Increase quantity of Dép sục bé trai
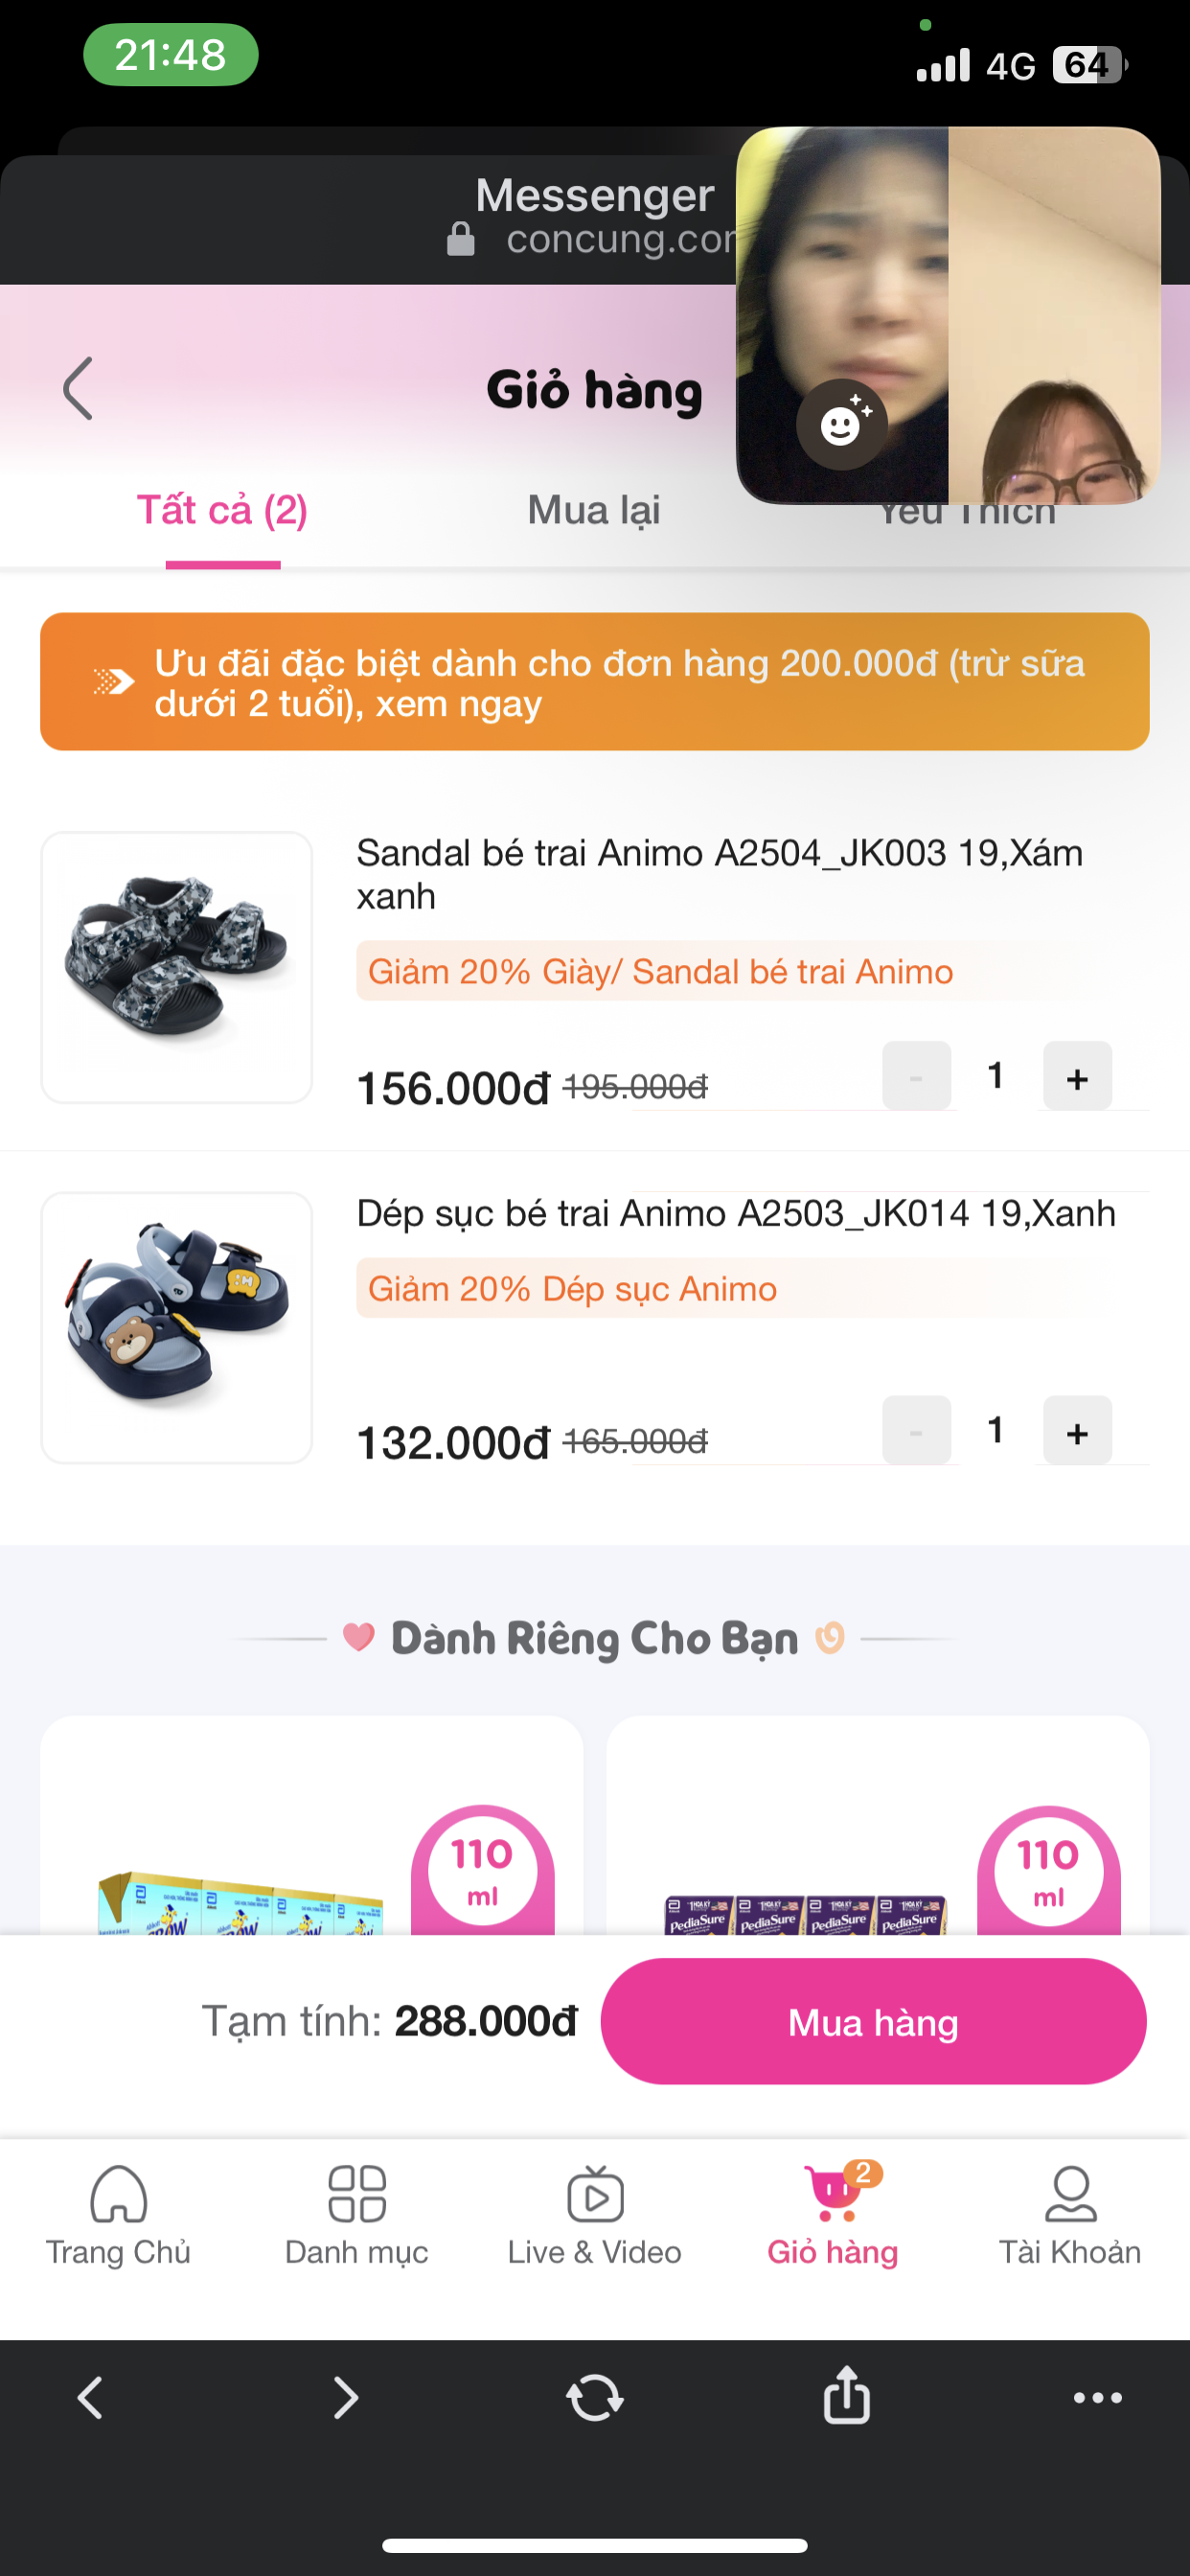This screenshot has height=2576, width=1190. 1077,1432
